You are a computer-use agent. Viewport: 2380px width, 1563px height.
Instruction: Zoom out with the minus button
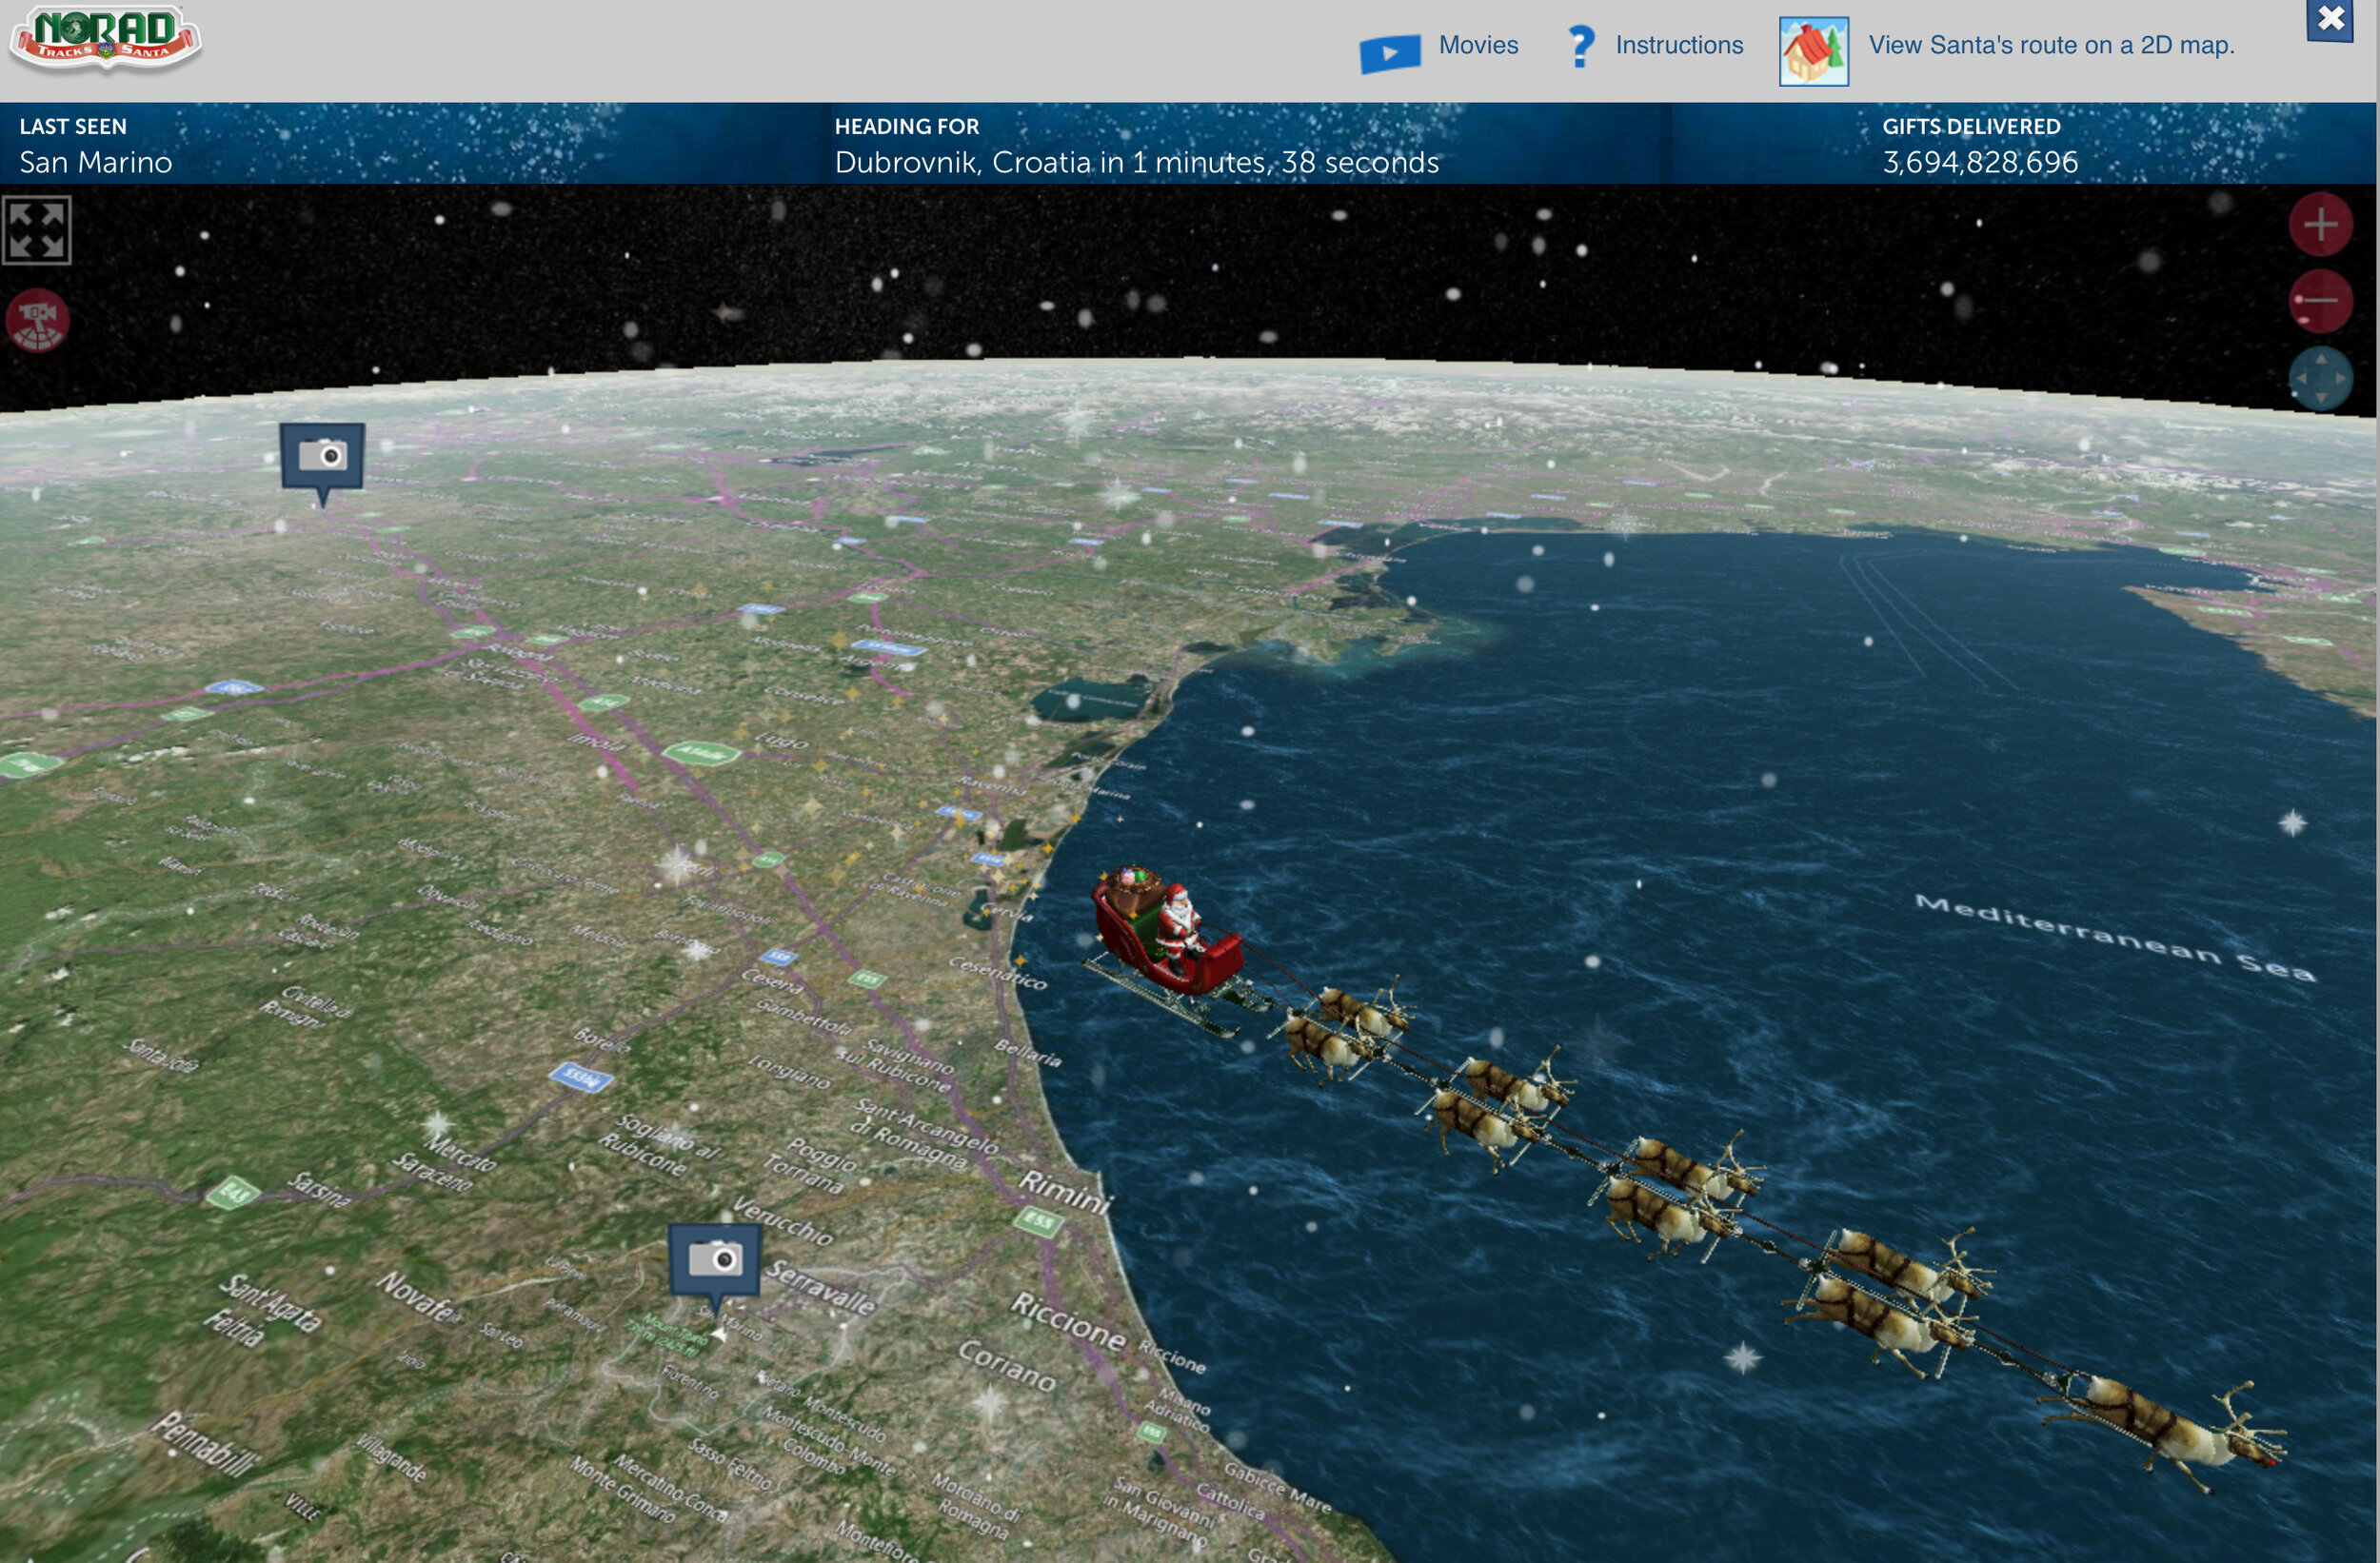pyautogui.click(x=2320, y=300)
